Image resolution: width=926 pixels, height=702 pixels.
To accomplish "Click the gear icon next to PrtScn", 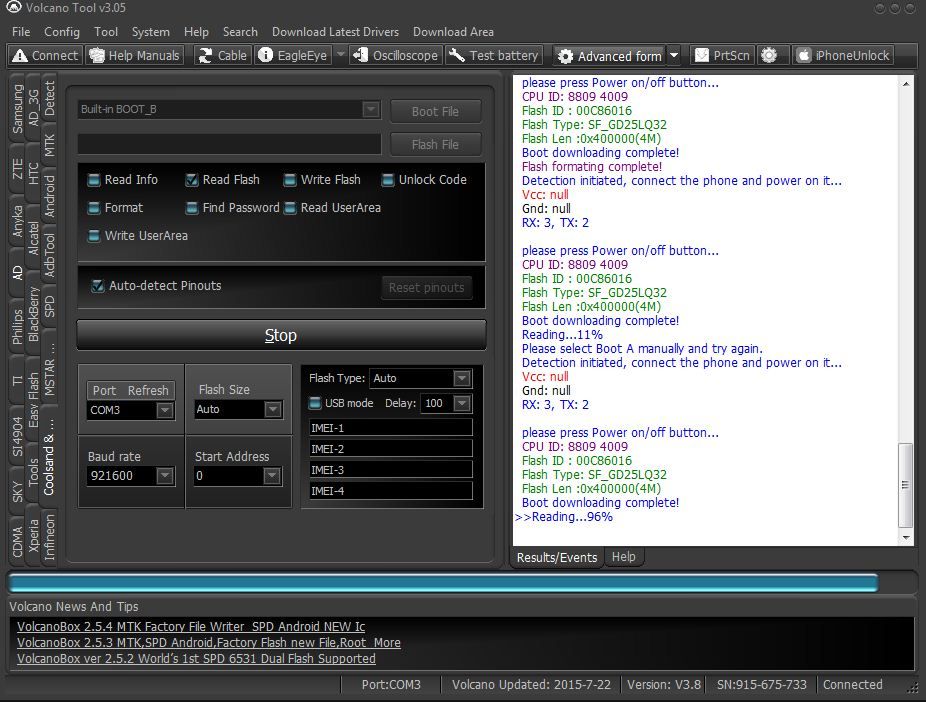I will [x=769, y=56].
